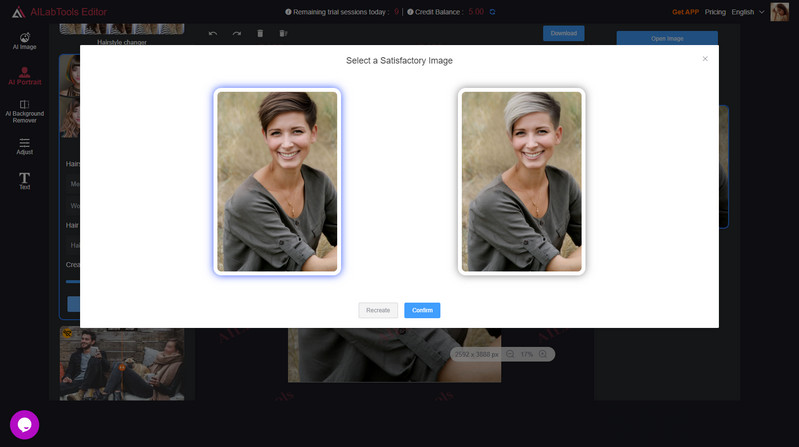The height and width of the screenshot is (447, 799).
Task: Select the couple-on-sofa sample thumbnail
Action: (x=122, y=364)
